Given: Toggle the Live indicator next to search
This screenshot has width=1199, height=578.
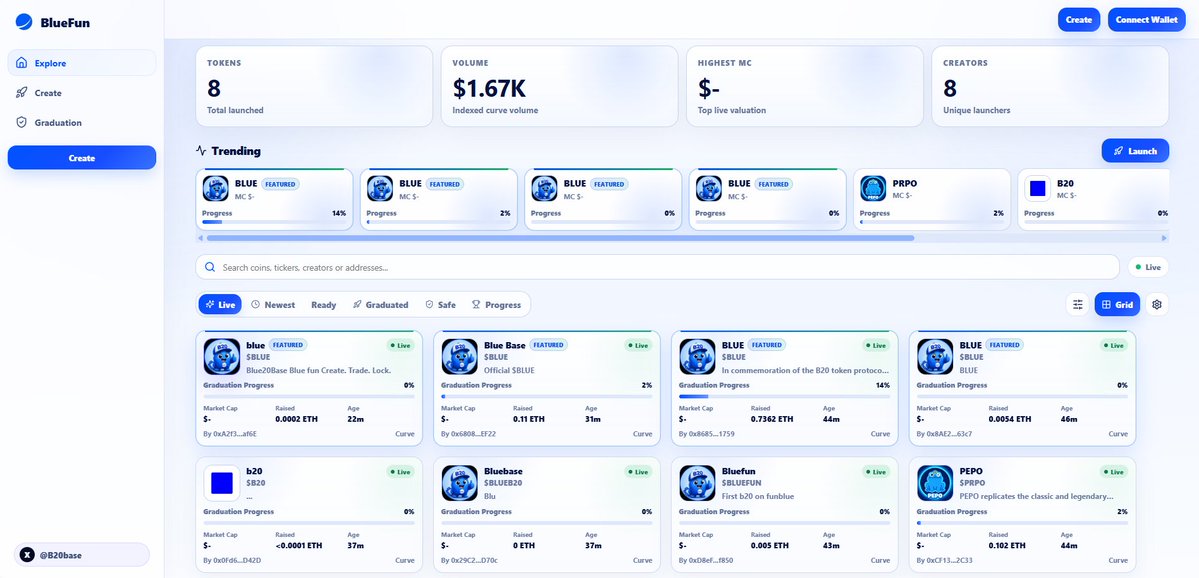Looking at the screenshot, I should coord(1148,267).
